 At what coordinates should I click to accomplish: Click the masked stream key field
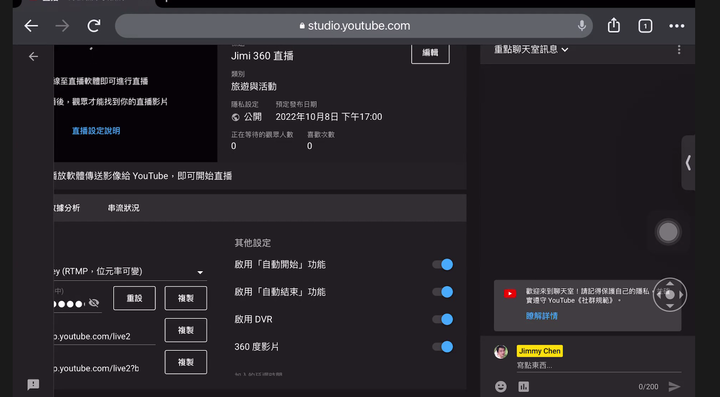tap(69, 303)
